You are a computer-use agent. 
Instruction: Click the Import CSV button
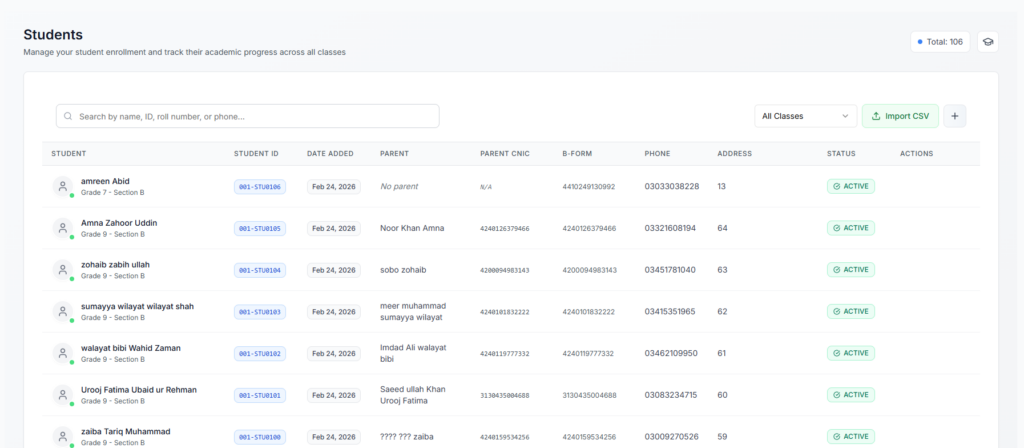900,116
